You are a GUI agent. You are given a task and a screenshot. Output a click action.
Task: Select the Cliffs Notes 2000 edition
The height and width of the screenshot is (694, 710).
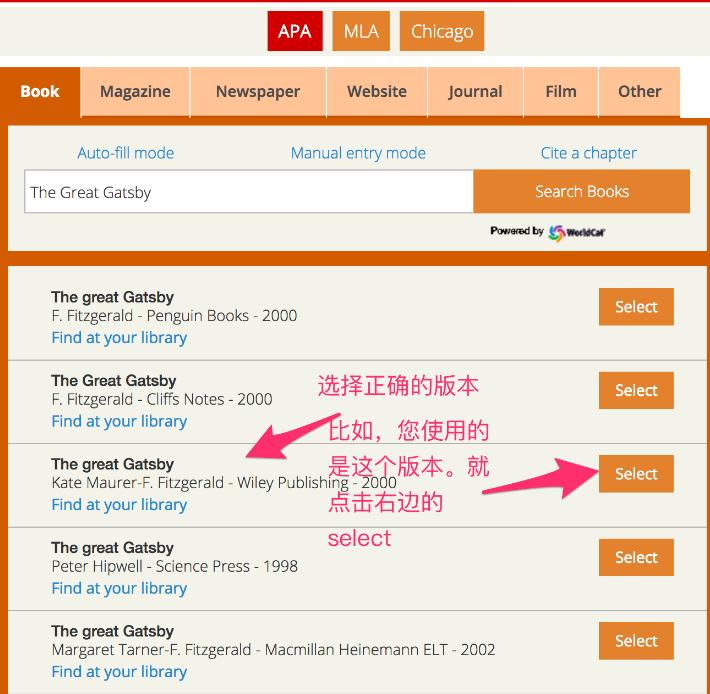coord(636,391)
